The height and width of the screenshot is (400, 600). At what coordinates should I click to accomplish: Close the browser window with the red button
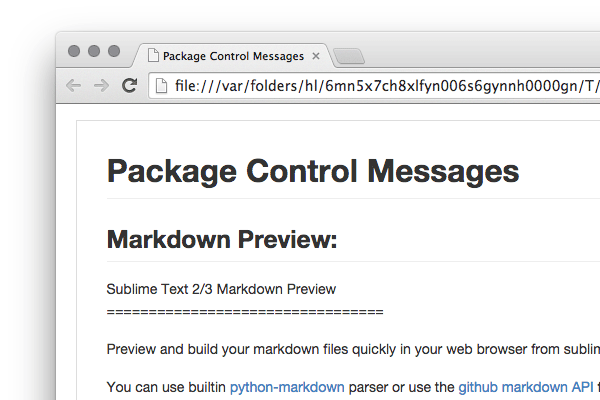pyautogui.click(x=75, y=51)
